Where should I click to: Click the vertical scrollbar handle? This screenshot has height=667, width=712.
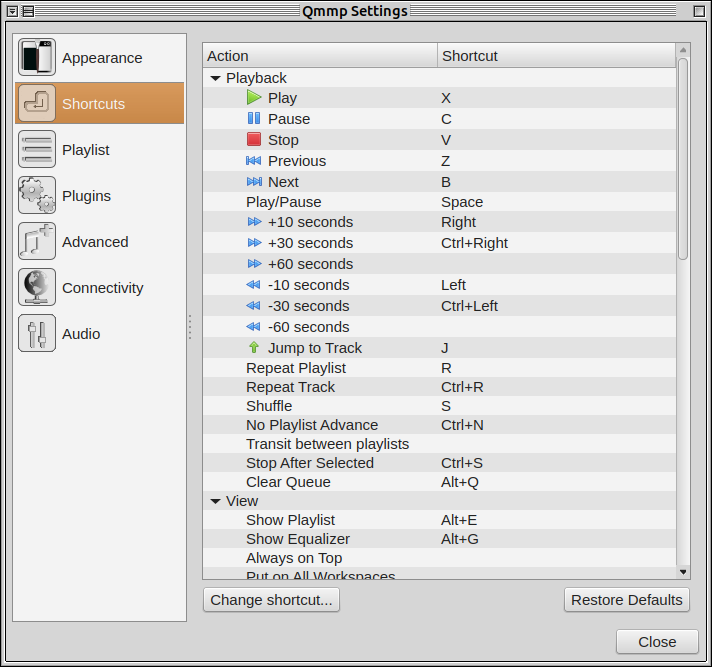click(683, 159)
